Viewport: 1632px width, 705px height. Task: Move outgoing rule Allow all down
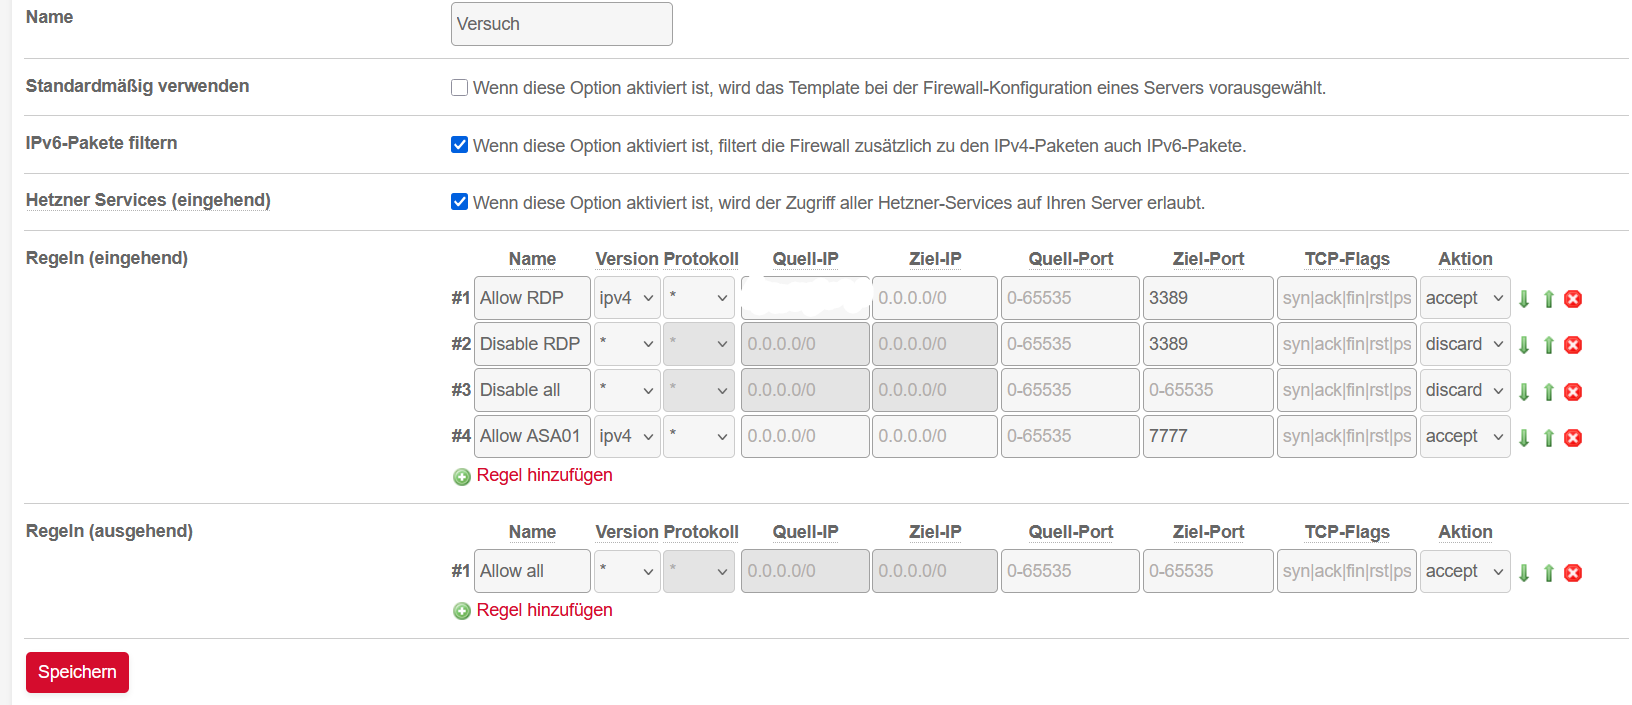[x=1524, y=573]
